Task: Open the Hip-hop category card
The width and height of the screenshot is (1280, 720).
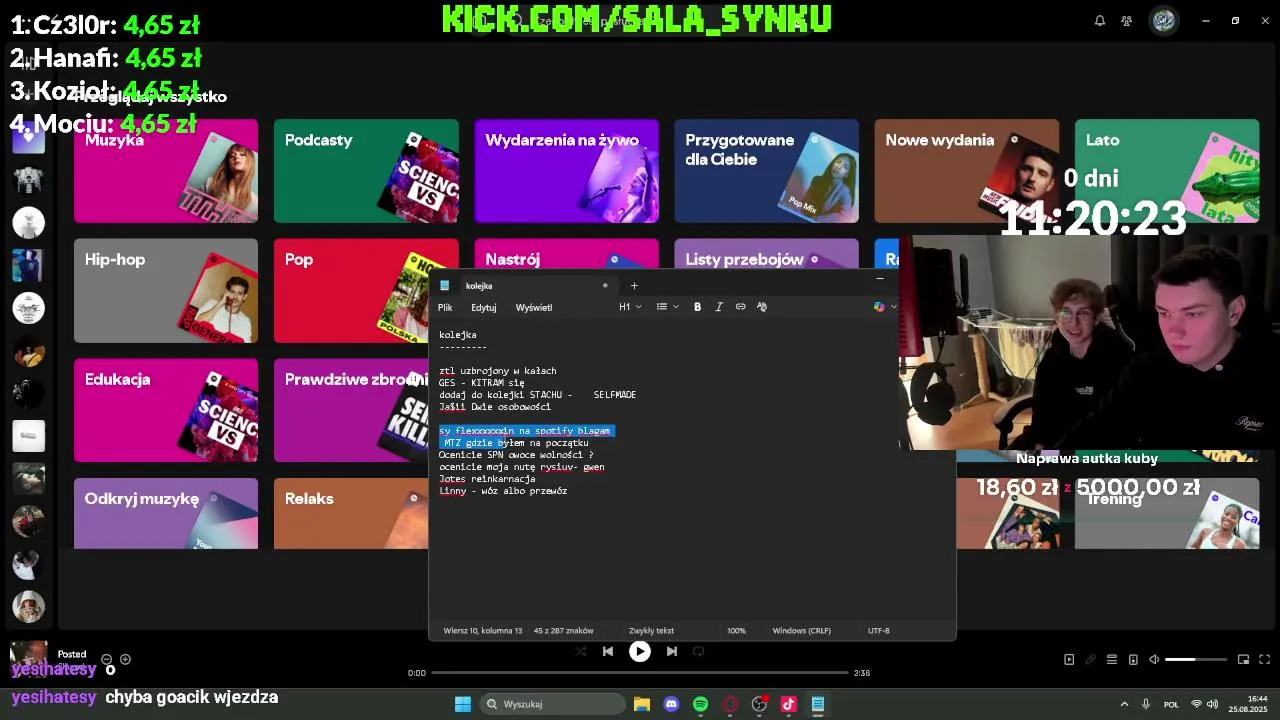Action: (x=166, y=291)
